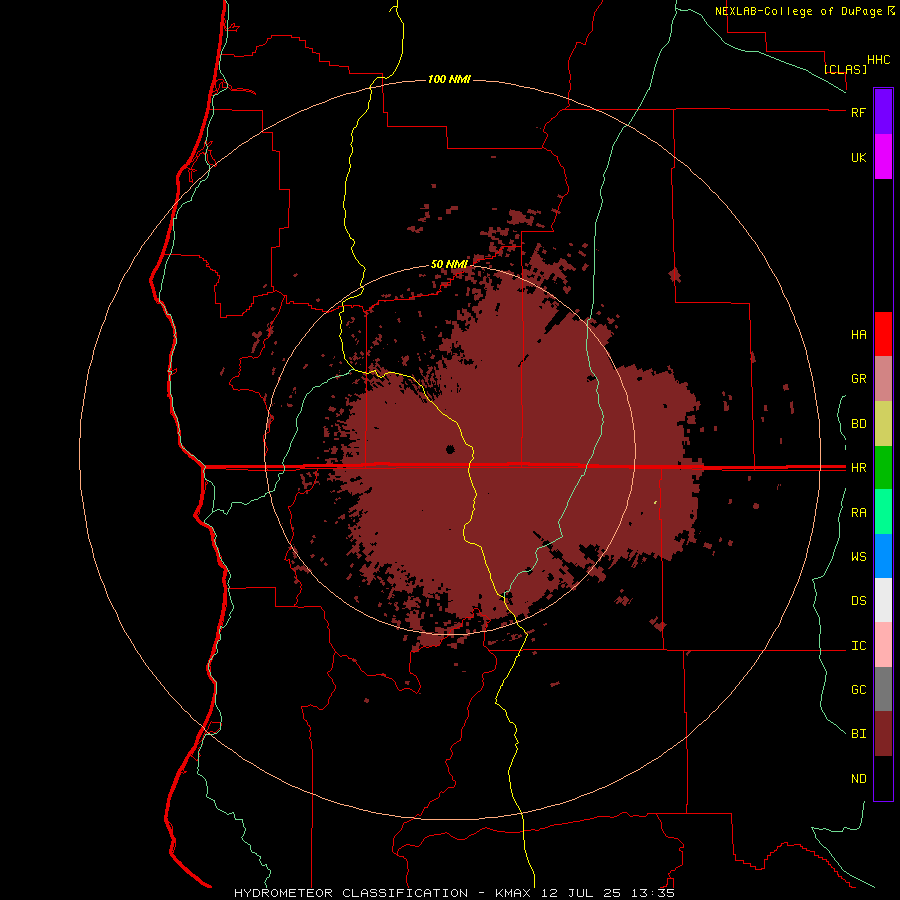Click the HHC product code label

point(878,60)
